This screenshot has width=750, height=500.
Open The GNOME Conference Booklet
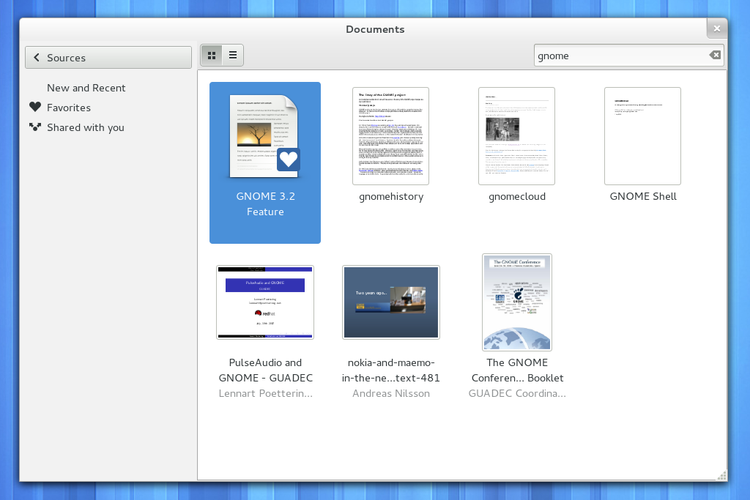pos(517,302)
